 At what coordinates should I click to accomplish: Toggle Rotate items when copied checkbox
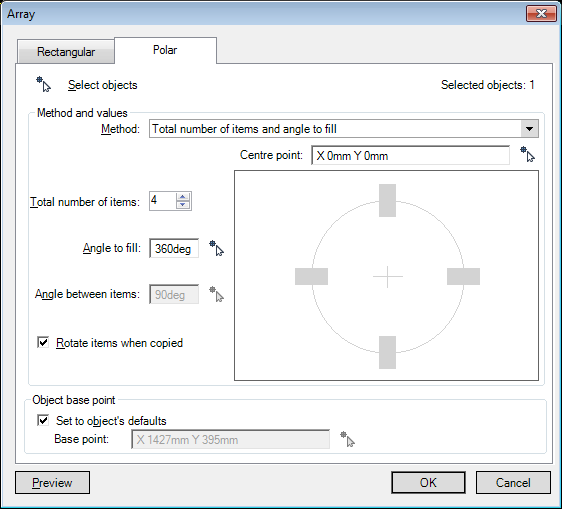[43, 342]
